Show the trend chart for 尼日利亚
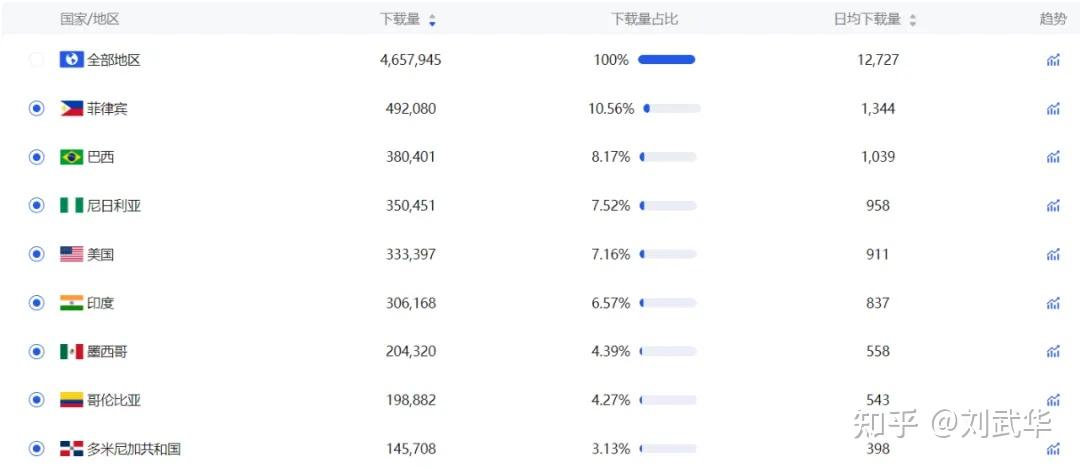 coord(1053,206)
